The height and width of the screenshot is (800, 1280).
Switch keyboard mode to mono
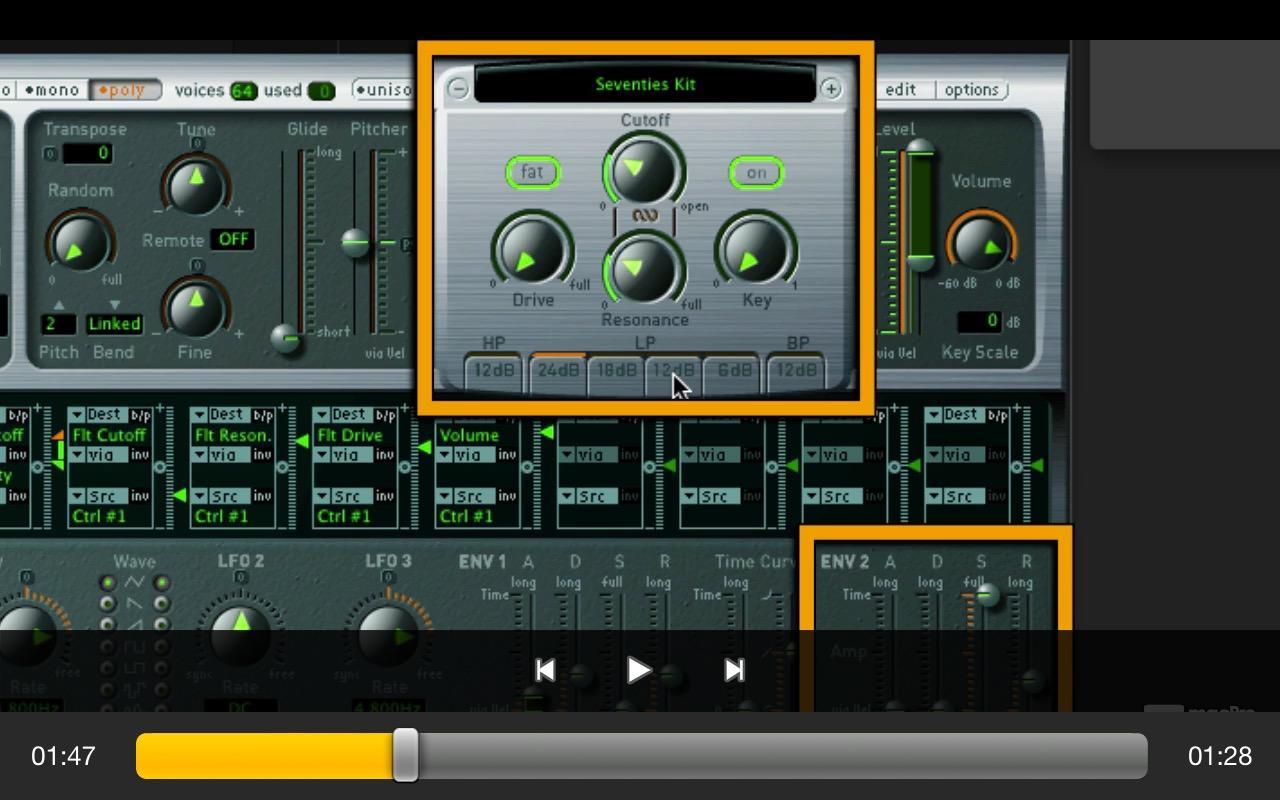point(51,90)
